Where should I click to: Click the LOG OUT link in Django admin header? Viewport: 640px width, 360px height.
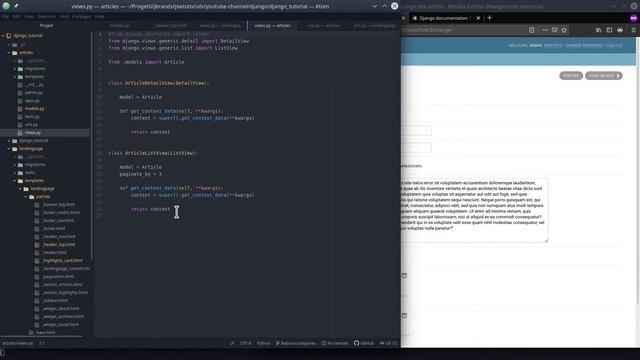(x=614, y=45)
